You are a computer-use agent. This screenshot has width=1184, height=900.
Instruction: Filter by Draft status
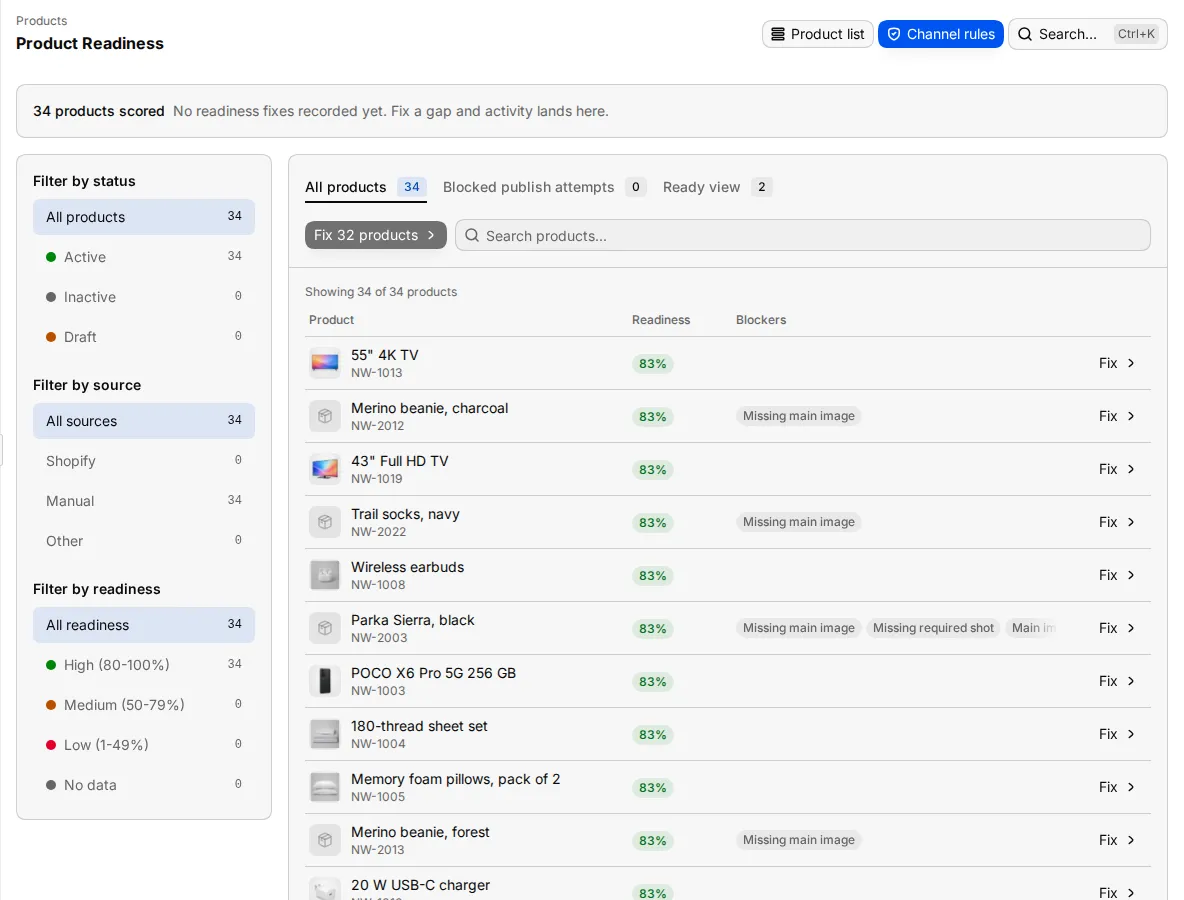click(143, 337)
